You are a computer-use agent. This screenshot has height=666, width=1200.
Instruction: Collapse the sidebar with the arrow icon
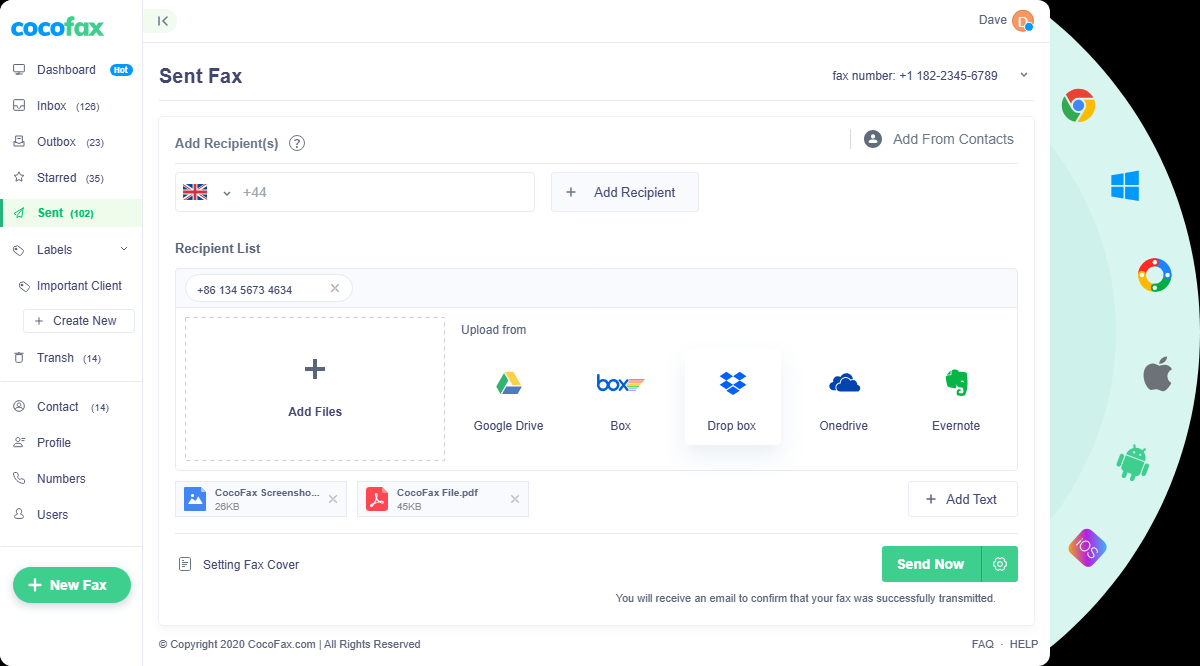click(x=162, y=21)
